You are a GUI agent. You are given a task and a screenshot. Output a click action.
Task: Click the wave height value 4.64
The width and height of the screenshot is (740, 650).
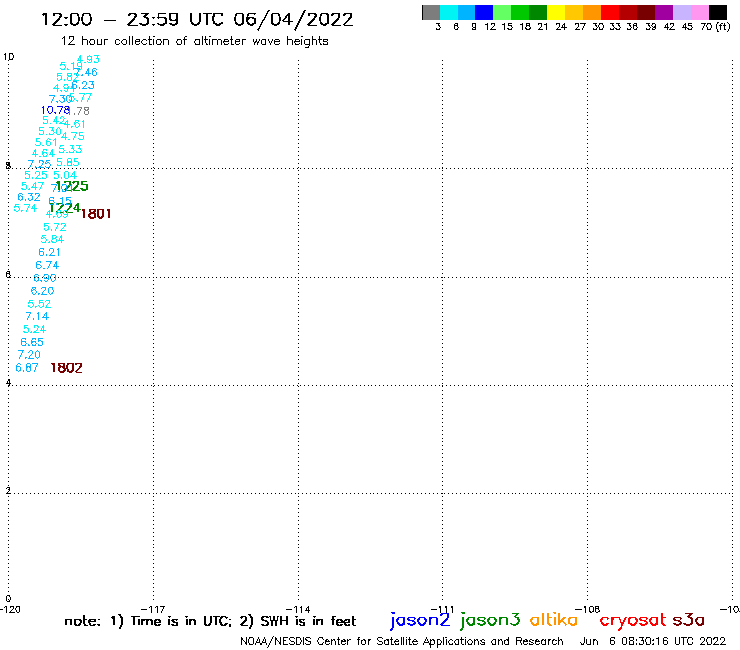tap(43, 153)
